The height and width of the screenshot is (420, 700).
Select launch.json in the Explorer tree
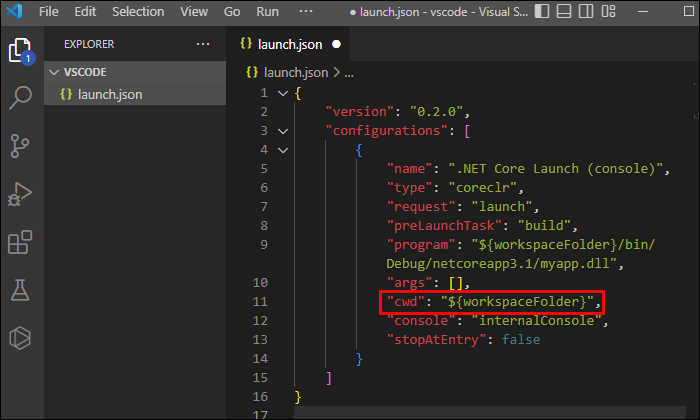pos(109,94)
